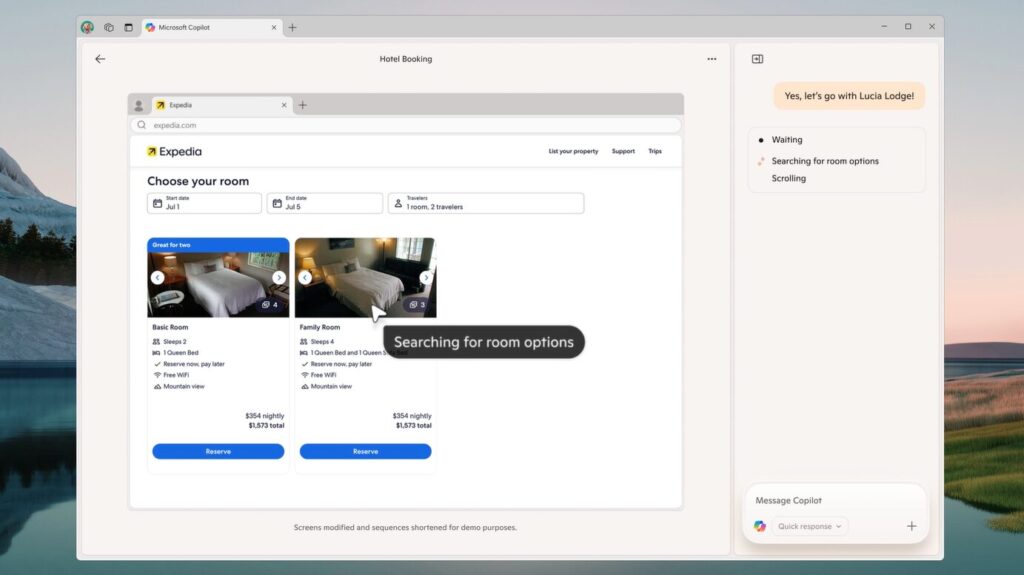Click the Family Room bedroom photo

tap(365, 278)
